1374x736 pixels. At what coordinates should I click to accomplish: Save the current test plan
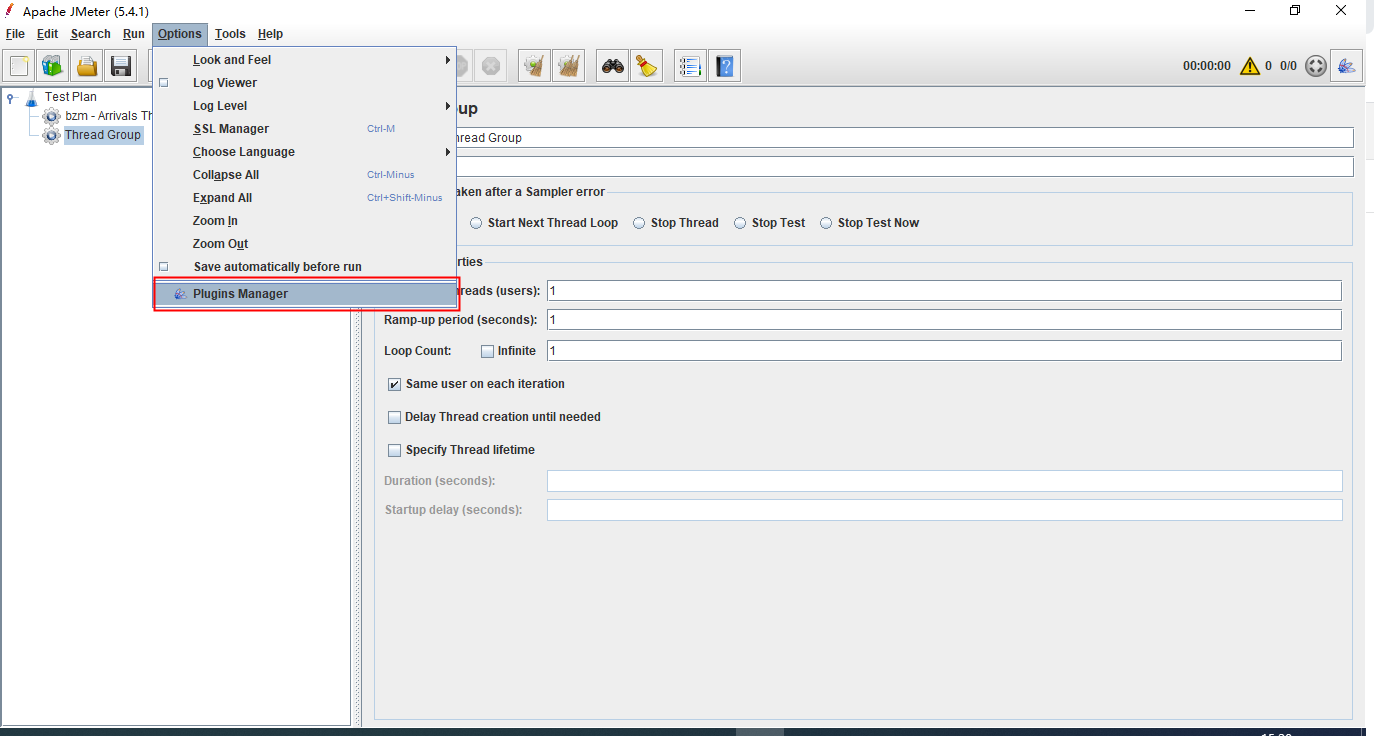click(x=120, y=65)
